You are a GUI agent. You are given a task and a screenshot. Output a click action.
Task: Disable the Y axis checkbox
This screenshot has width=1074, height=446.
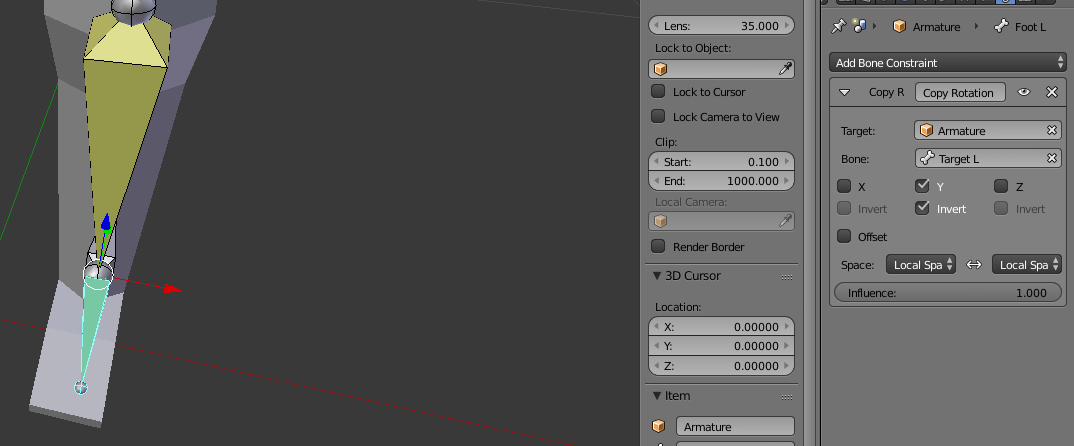923,185
